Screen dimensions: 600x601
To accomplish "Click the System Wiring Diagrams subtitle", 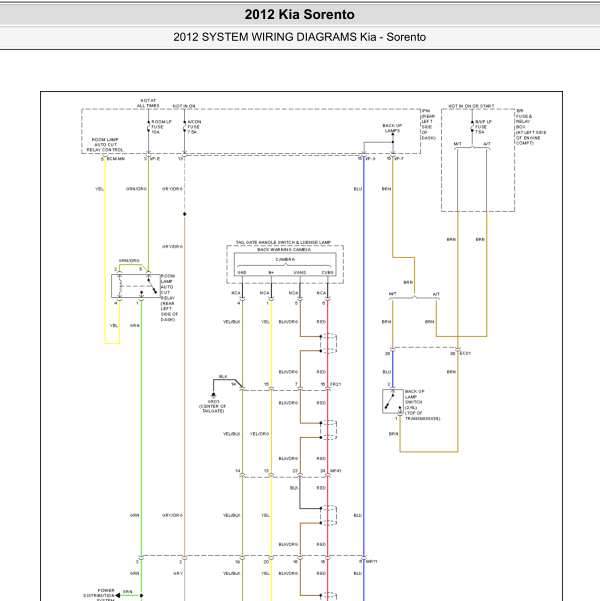I will 299,37.
